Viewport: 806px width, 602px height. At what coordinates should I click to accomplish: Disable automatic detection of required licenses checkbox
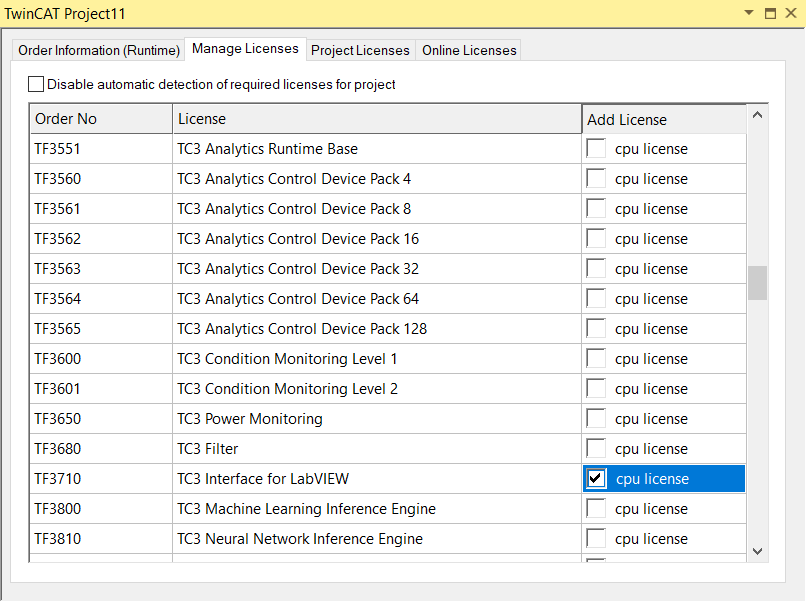point(36,84)
